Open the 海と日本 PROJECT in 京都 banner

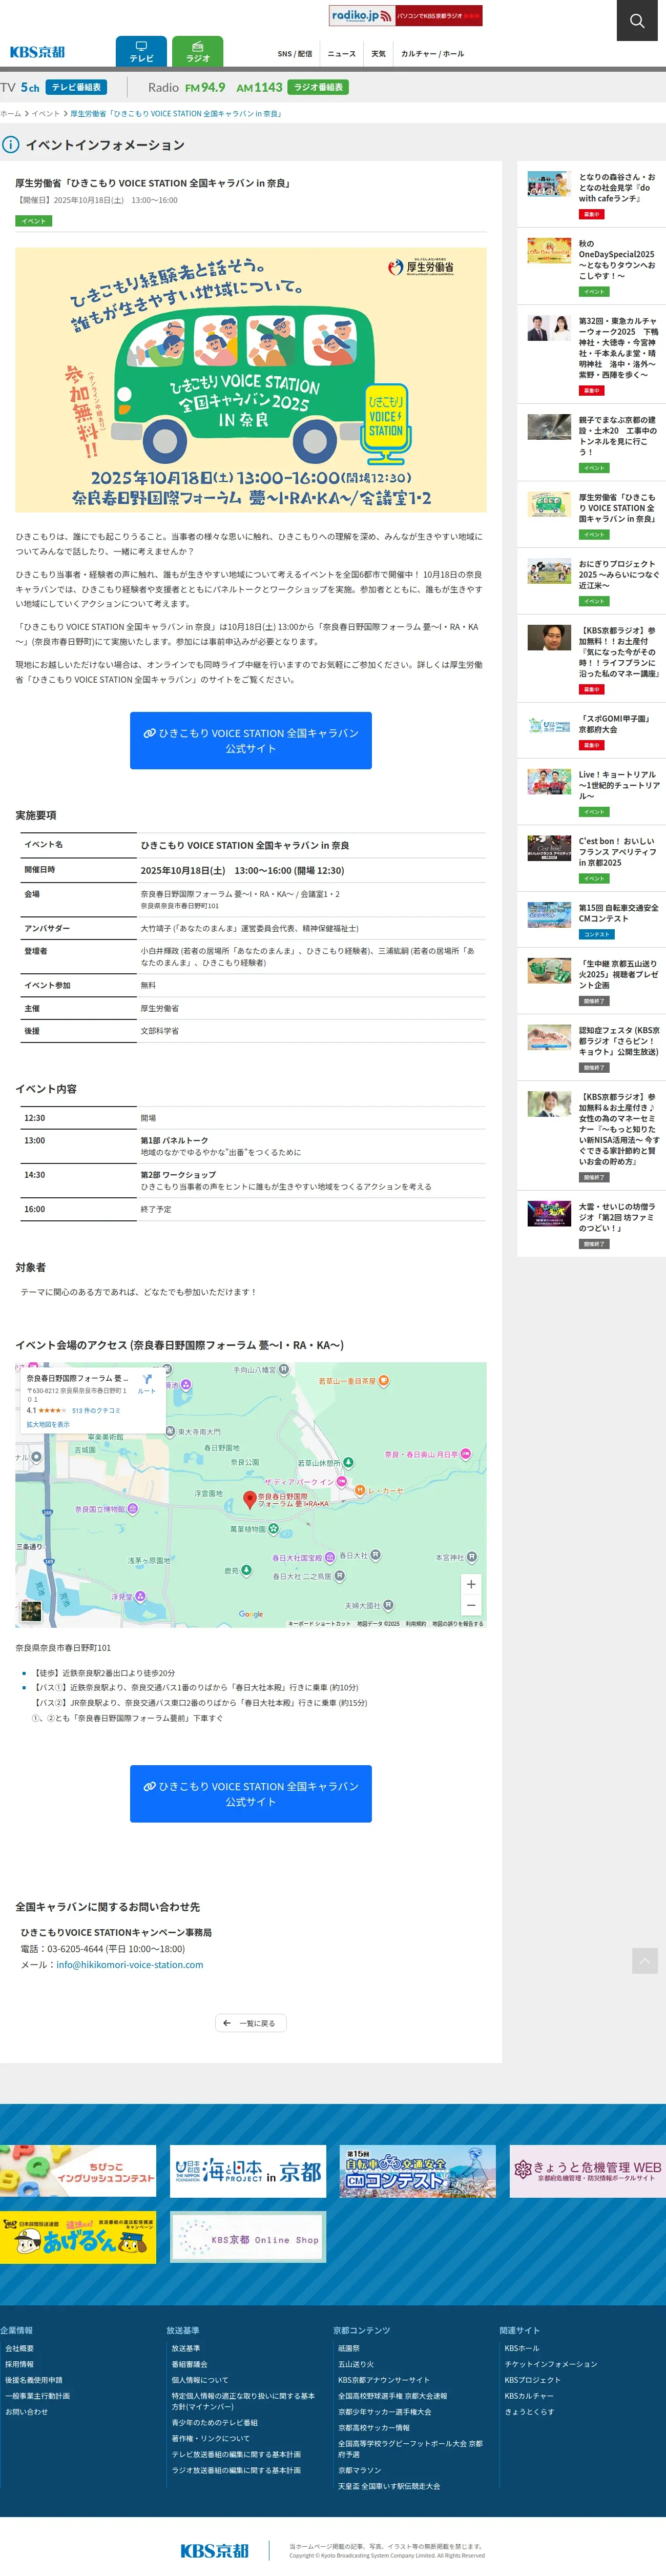[248, 2171]
